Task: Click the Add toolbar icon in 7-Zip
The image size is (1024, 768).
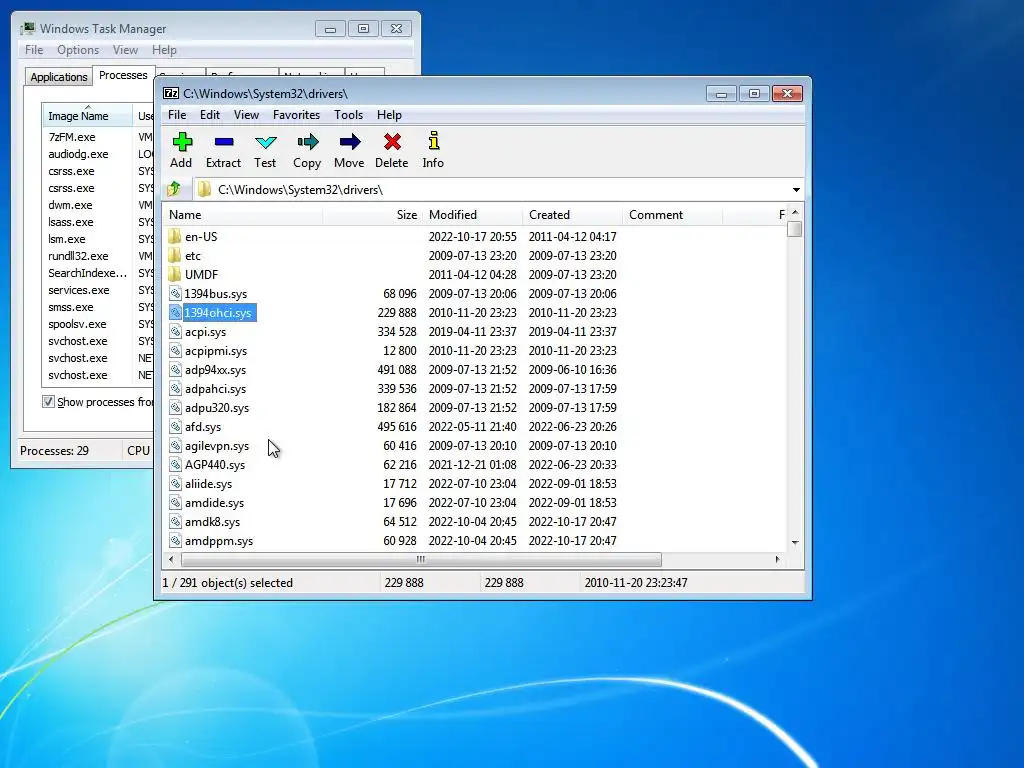Action: coord(182,142)
